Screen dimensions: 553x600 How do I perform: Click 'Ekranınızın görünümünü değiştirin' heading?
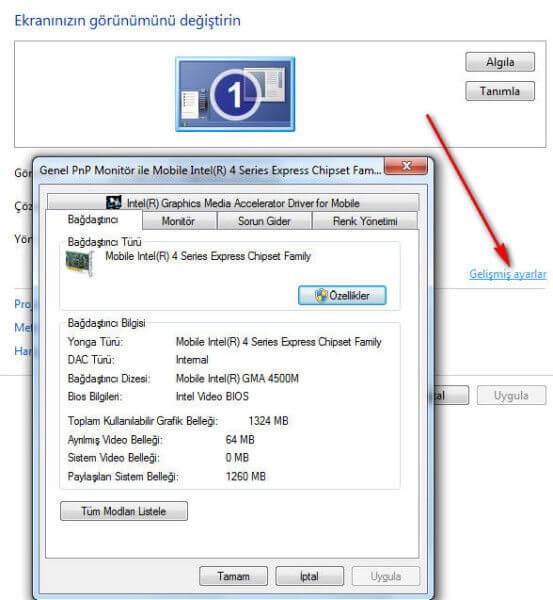(x=127, y=20)
